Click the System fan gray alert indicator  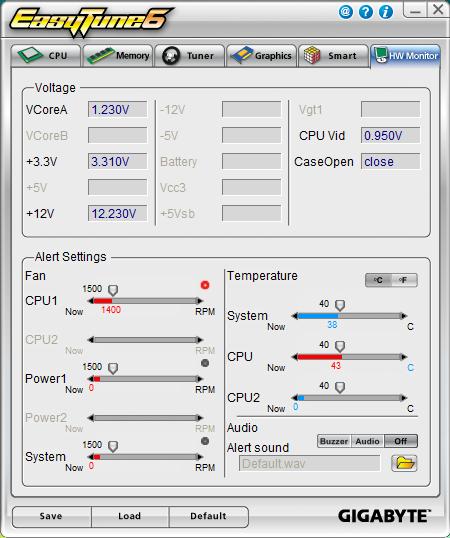pyautogui.click(x=205, y=441)
